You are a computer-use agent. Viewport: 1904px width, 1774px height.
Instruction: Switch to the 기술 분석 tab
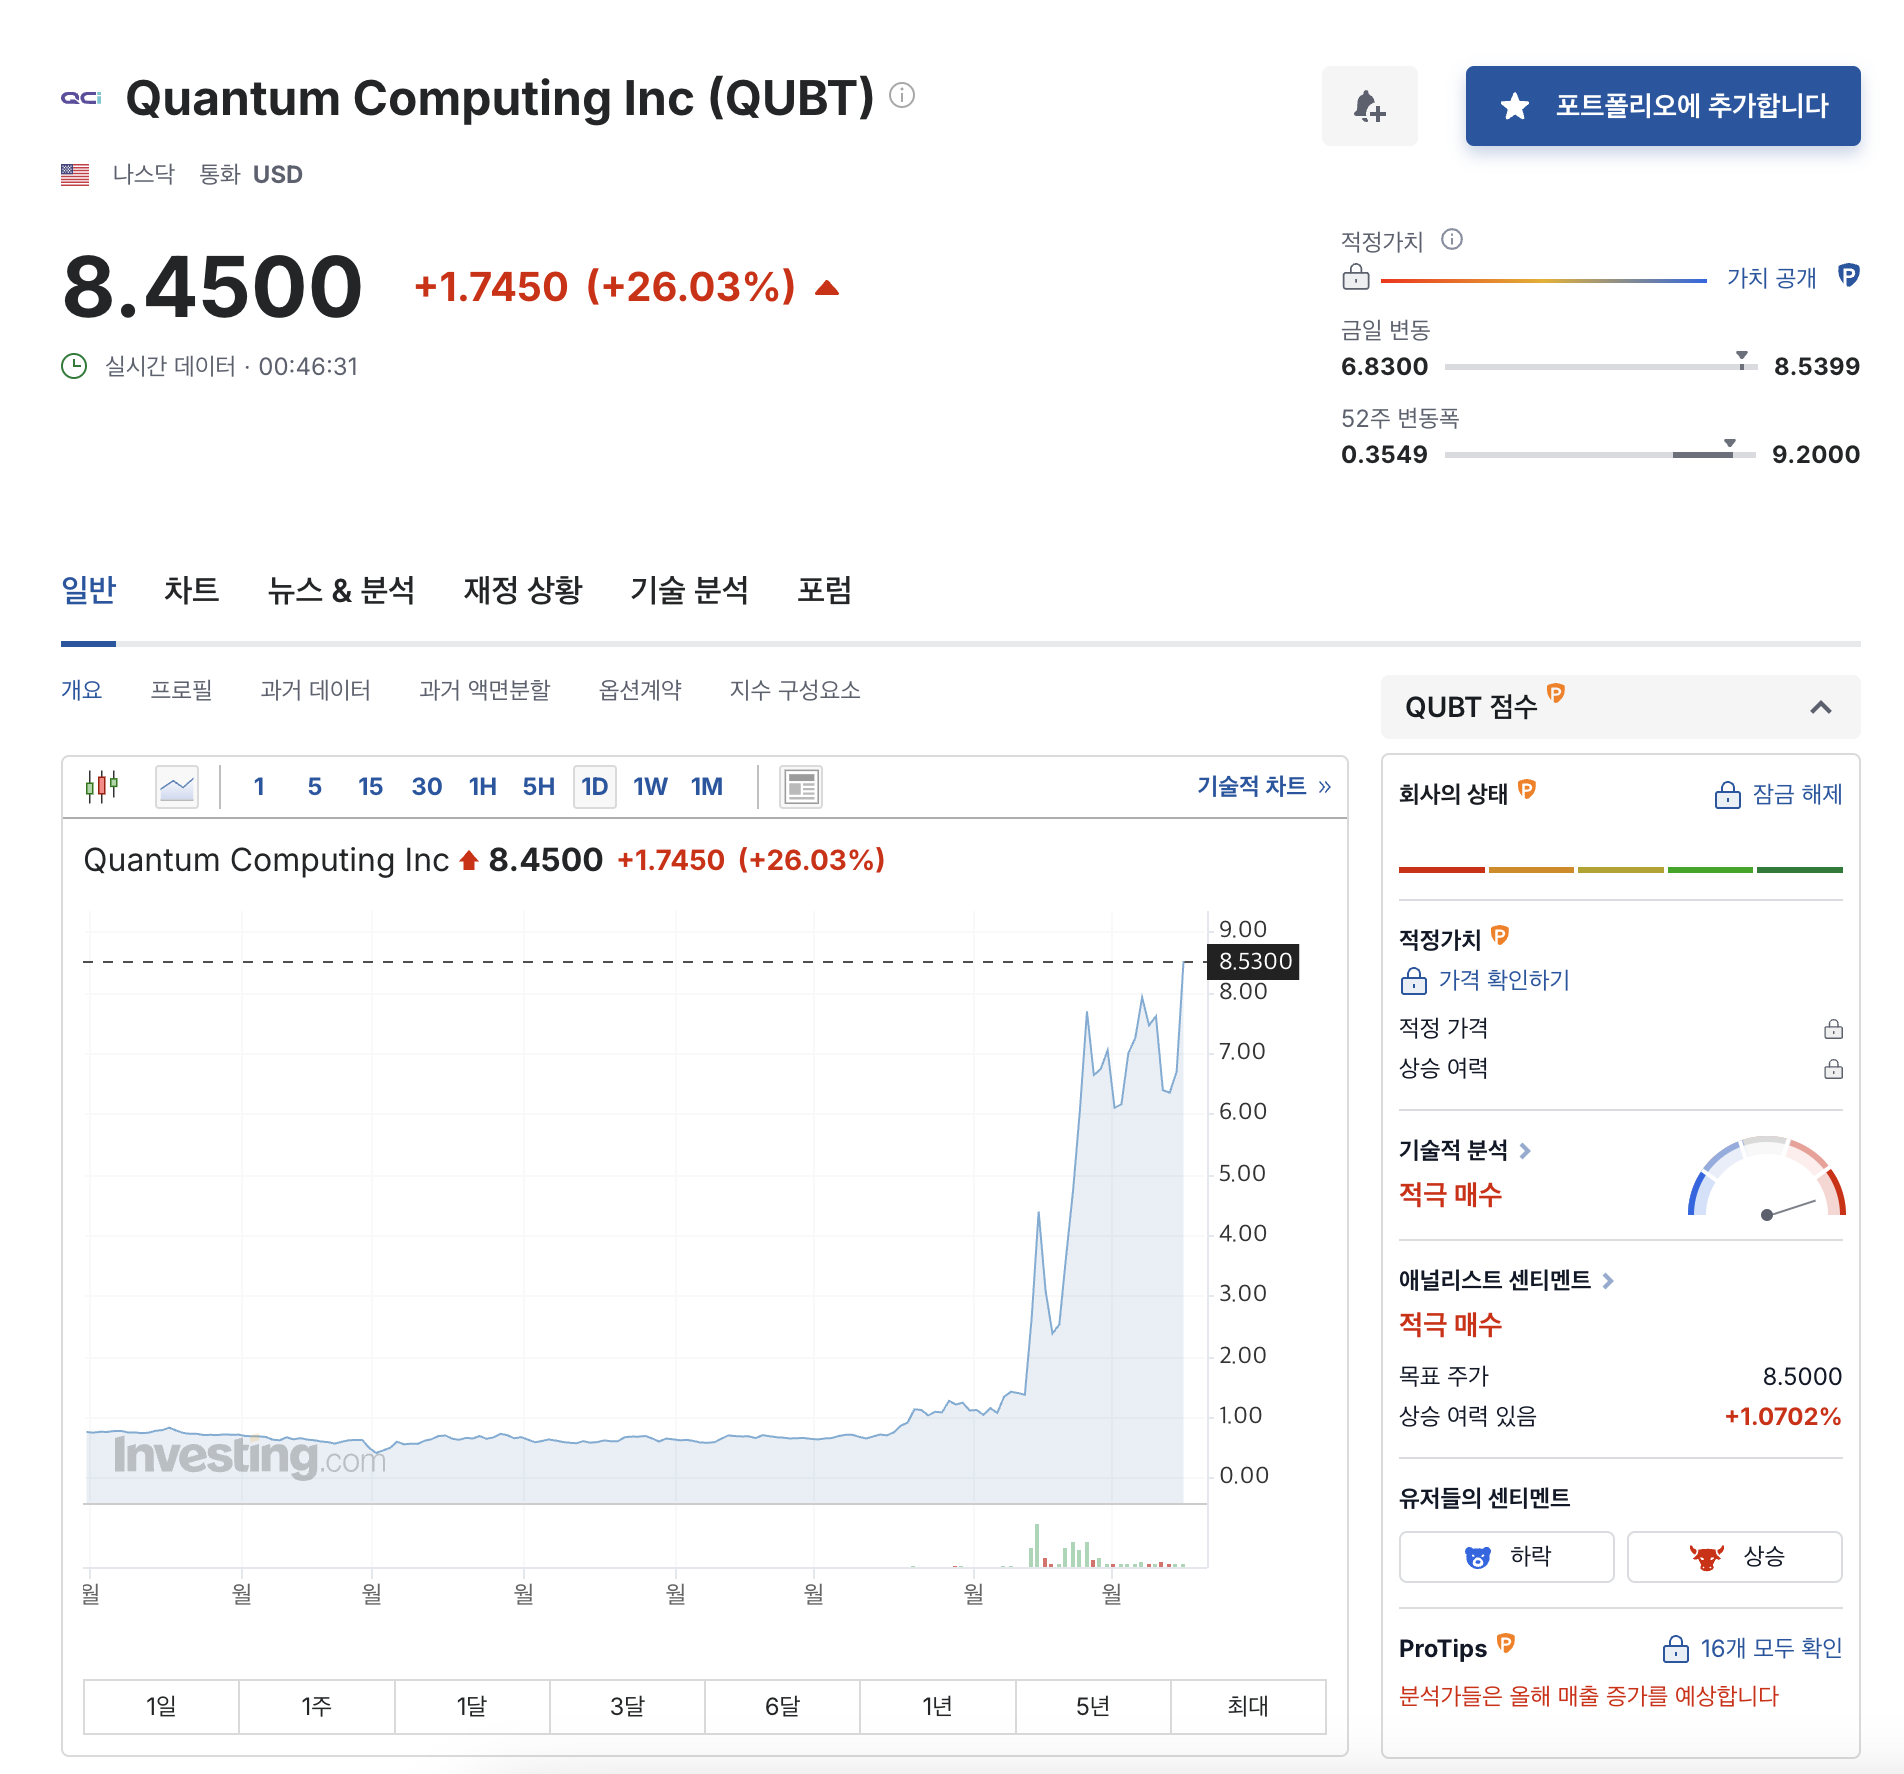click(690, 590)
